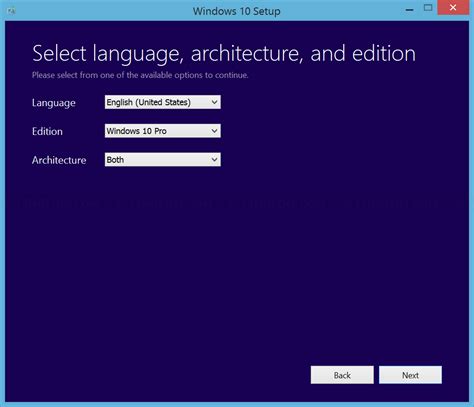Viewport: 474px width, 407px height.
Task: Open the Architecture dropdown showing Both
Action: coord(163,160)
